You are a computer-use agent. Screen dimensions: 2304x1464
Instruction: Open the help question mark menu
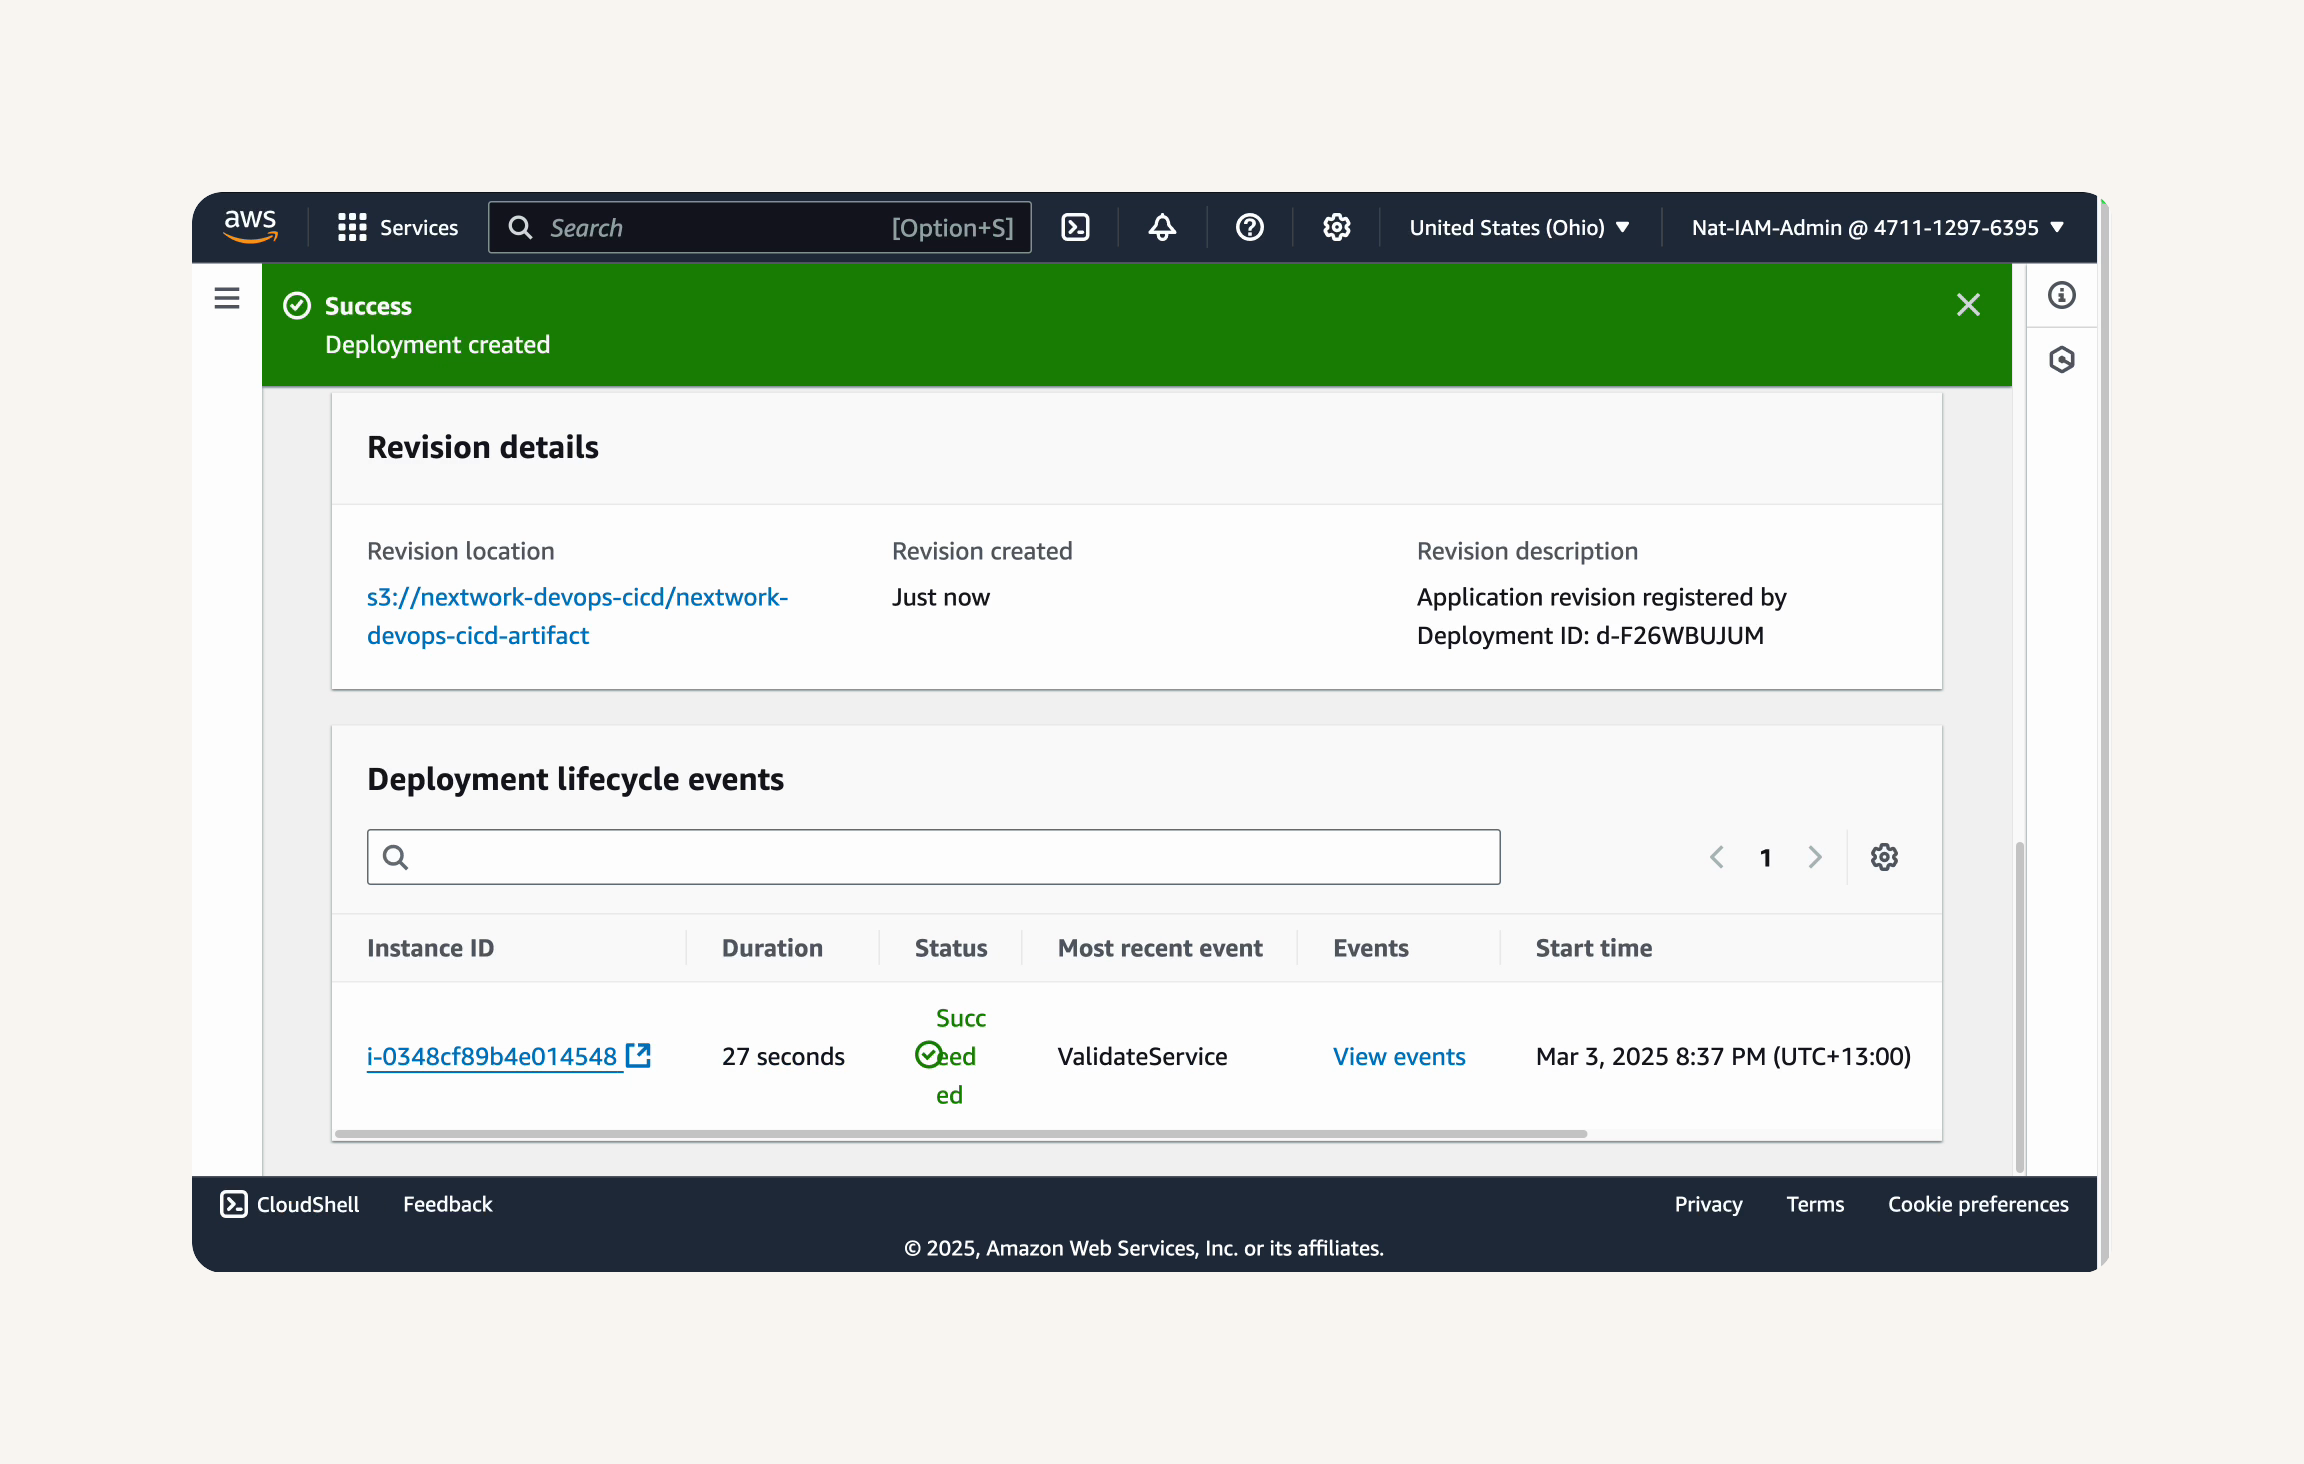pyautogui.click(x=1250, y=227)
